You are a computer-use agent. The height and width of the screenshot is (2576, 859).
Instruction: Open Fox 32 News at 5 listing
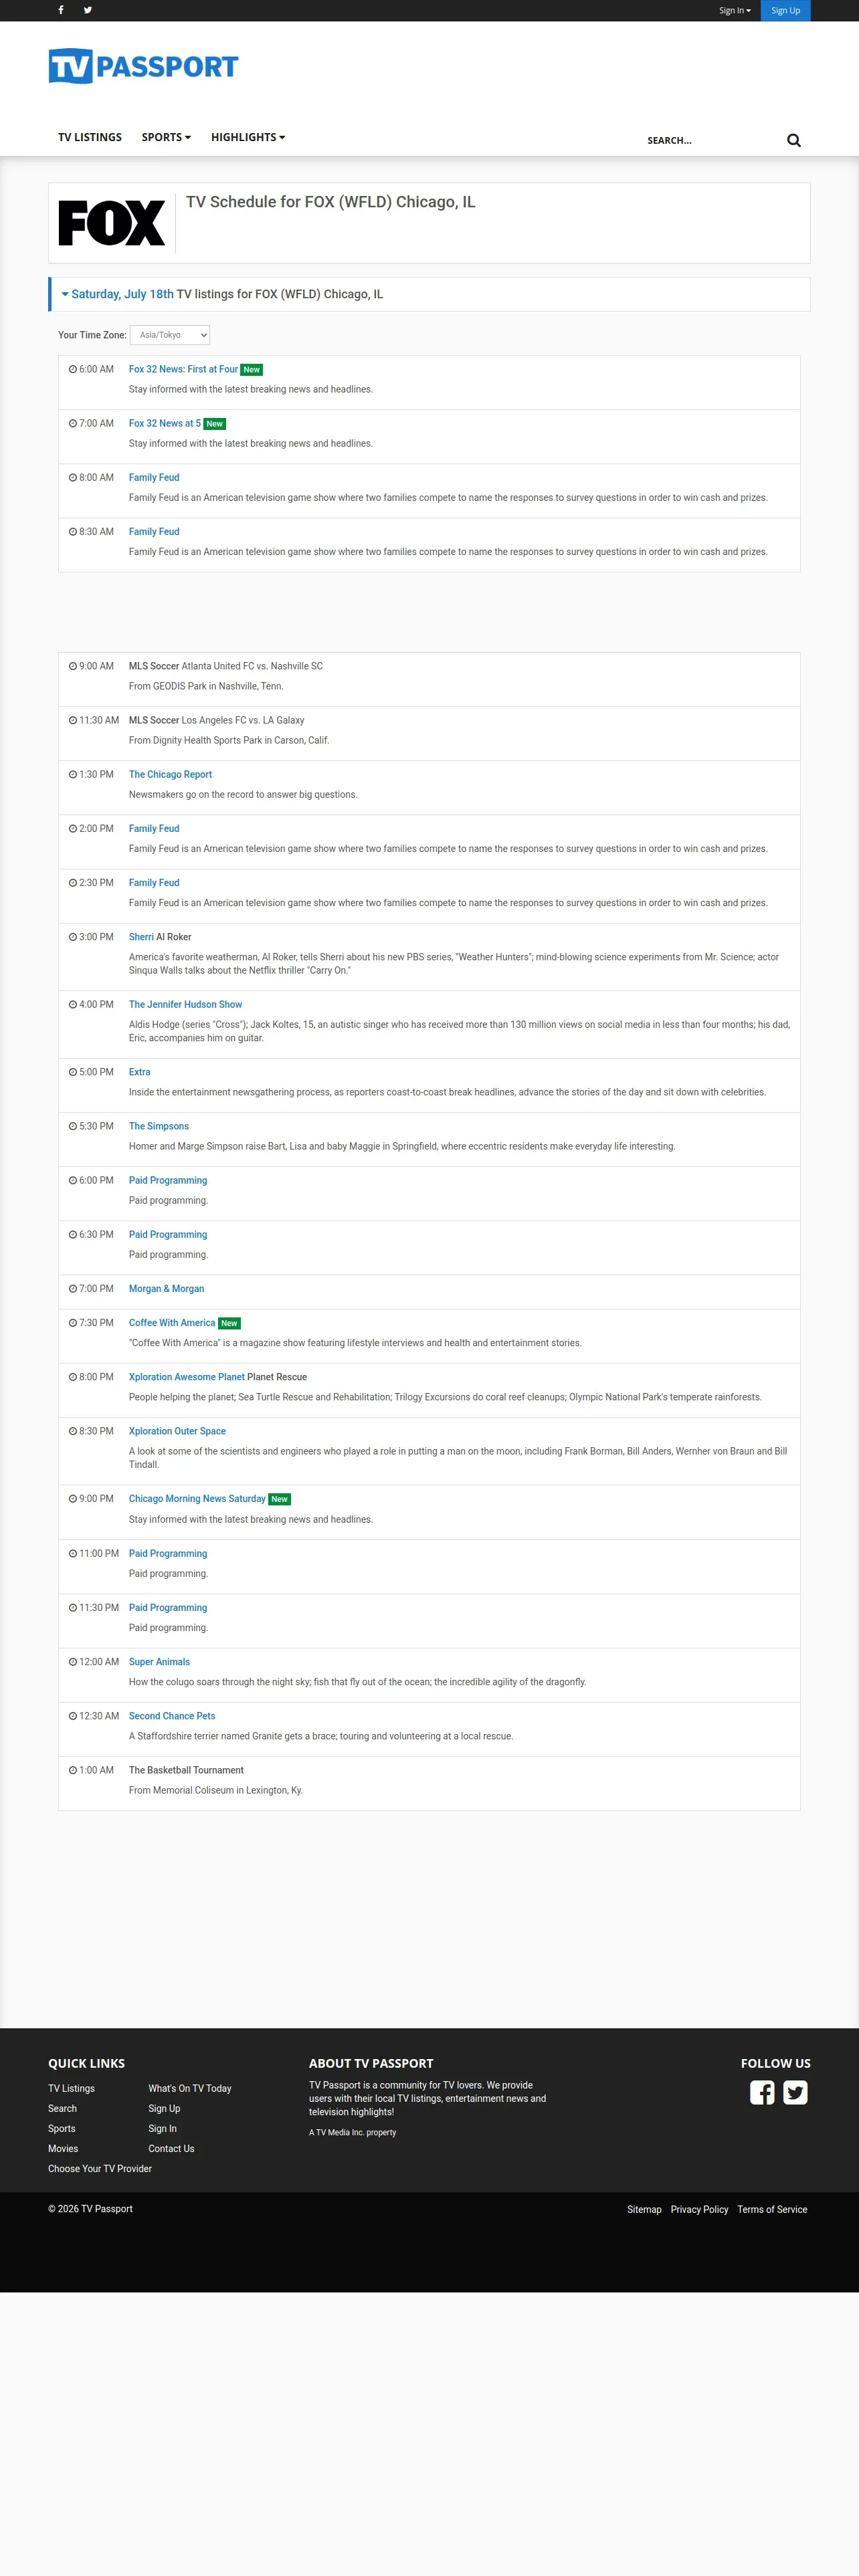click(165, 423)
